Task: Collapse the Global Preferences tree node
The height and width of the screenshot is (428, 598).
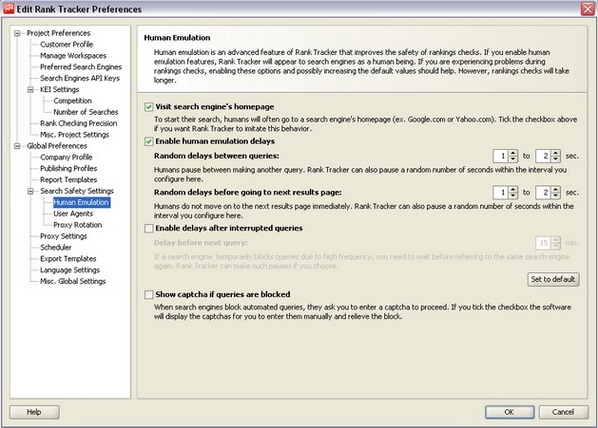Action: 17,146
